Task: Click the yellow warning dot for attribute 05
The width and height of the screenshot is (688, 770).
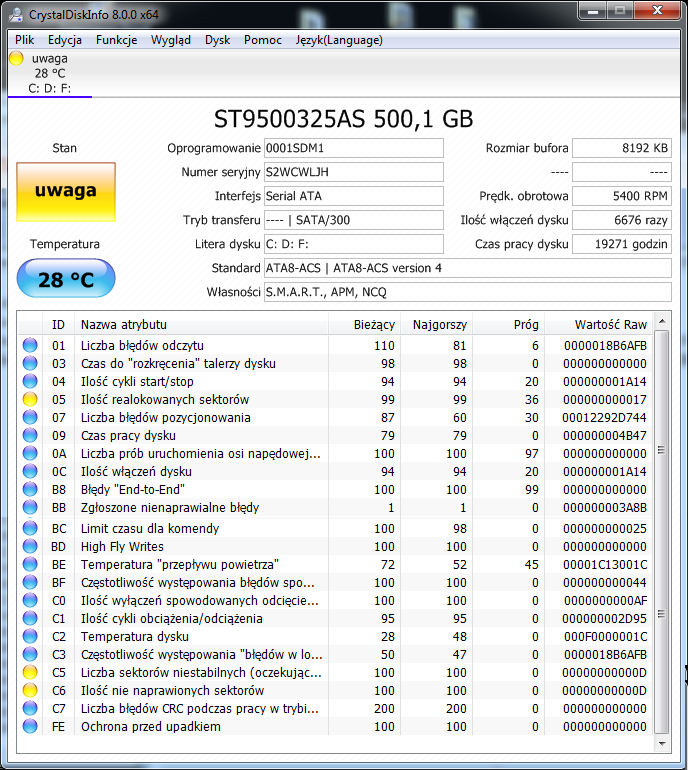Action: 30,399
